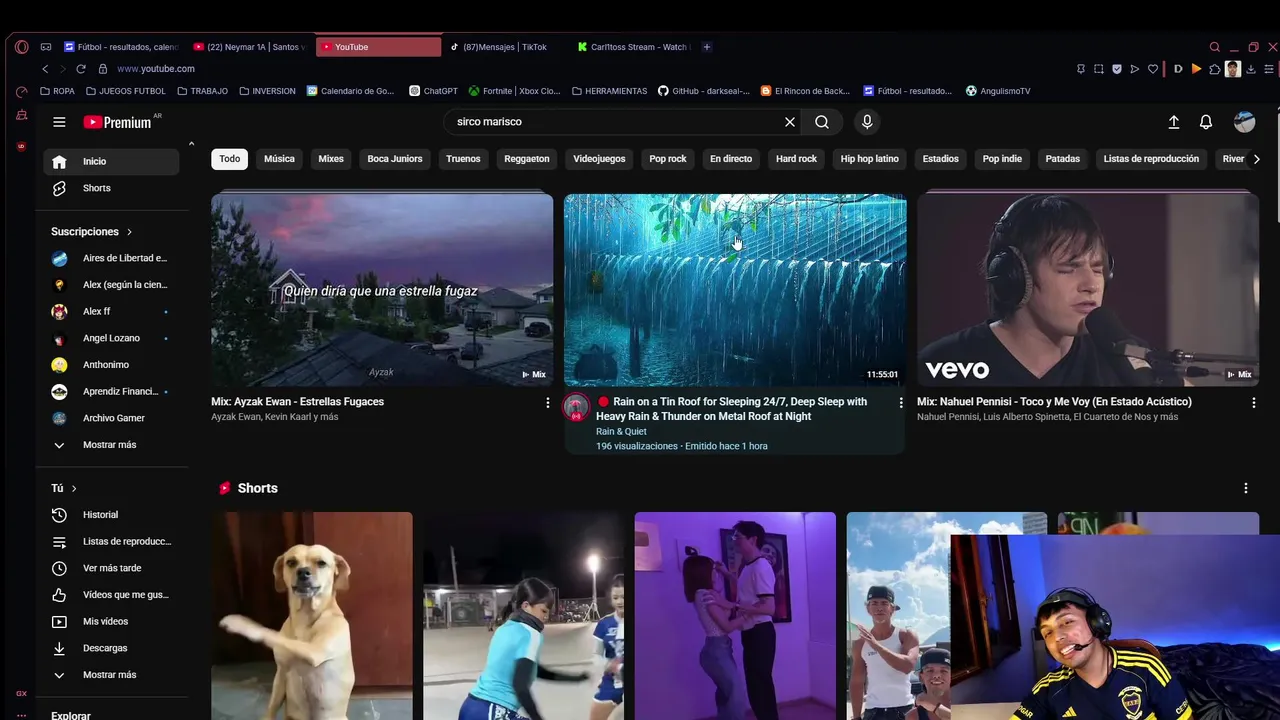Open the ChatGPT bookmark
Viewport: 1280px width, 720px height.
[433, 91]
